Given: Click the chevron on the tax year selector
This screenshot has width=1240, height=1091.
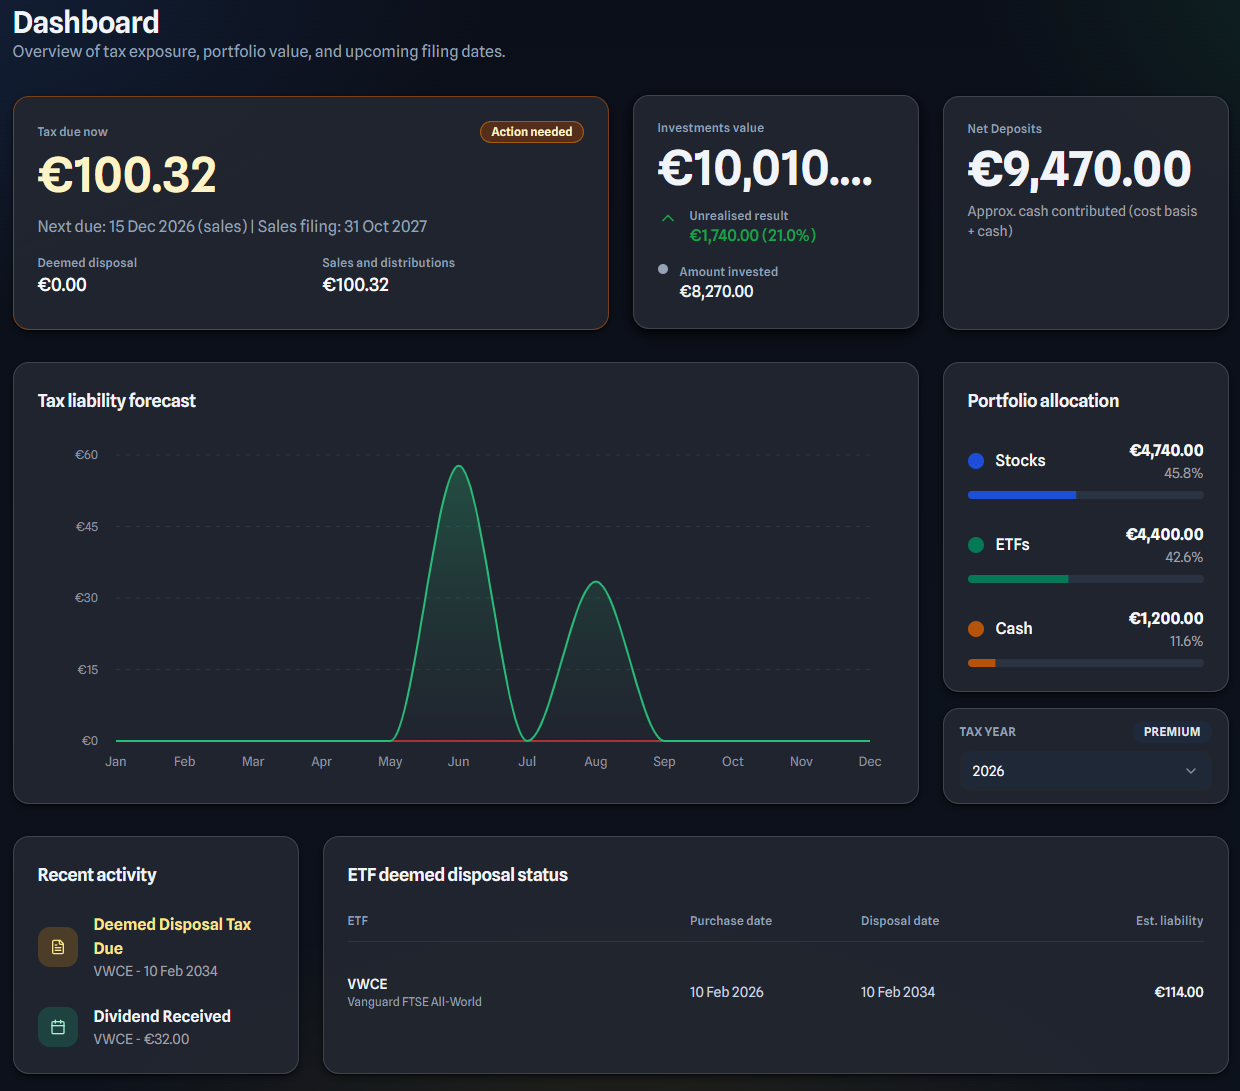Looking at the screenshot, I should click(x=1191, y=771).
